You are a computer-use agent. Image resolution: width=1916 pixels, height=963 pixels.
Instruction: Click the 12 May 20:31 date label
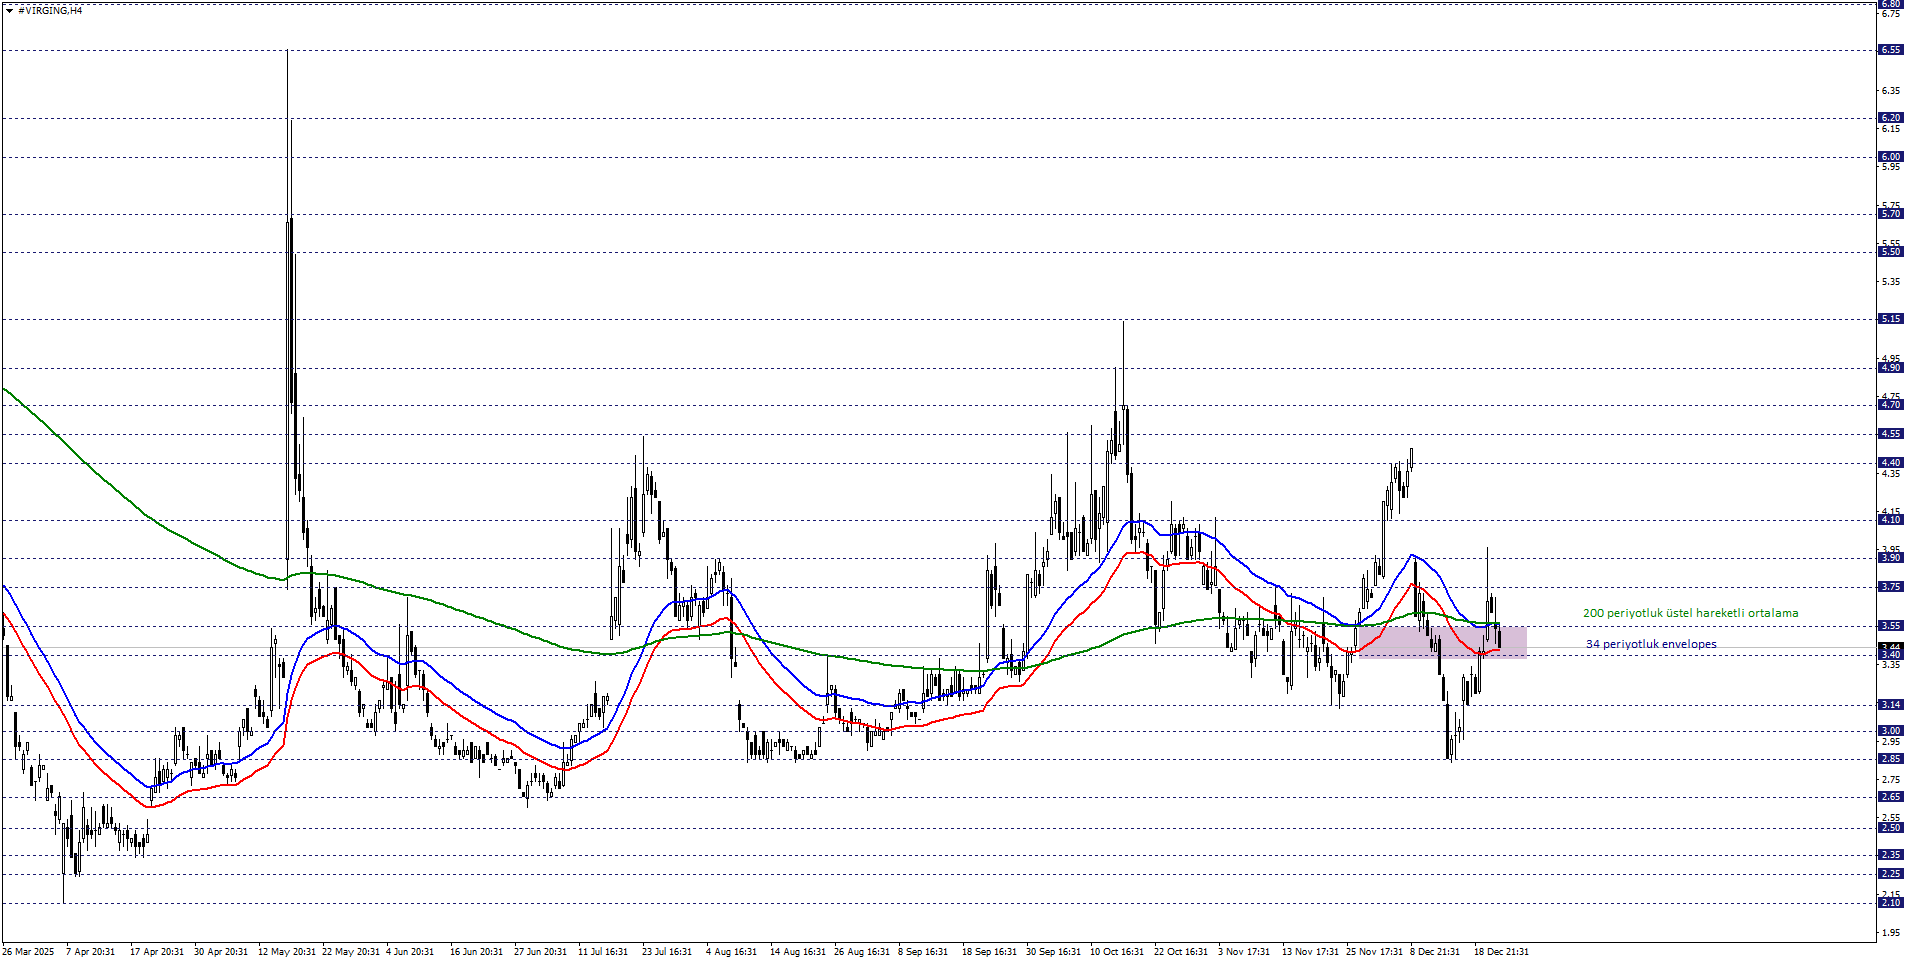(x=287, y=952)
